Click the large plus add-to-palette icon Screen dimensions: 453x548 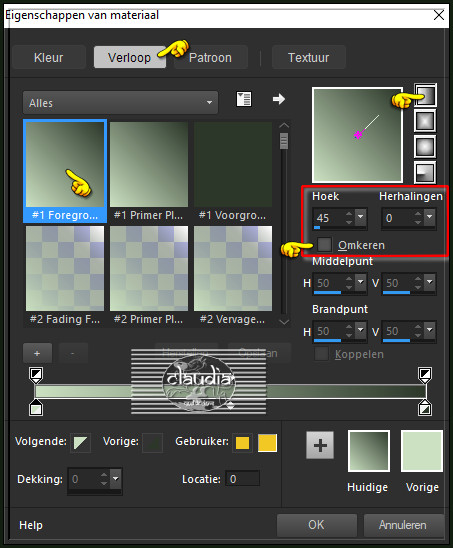pos(320,445)
